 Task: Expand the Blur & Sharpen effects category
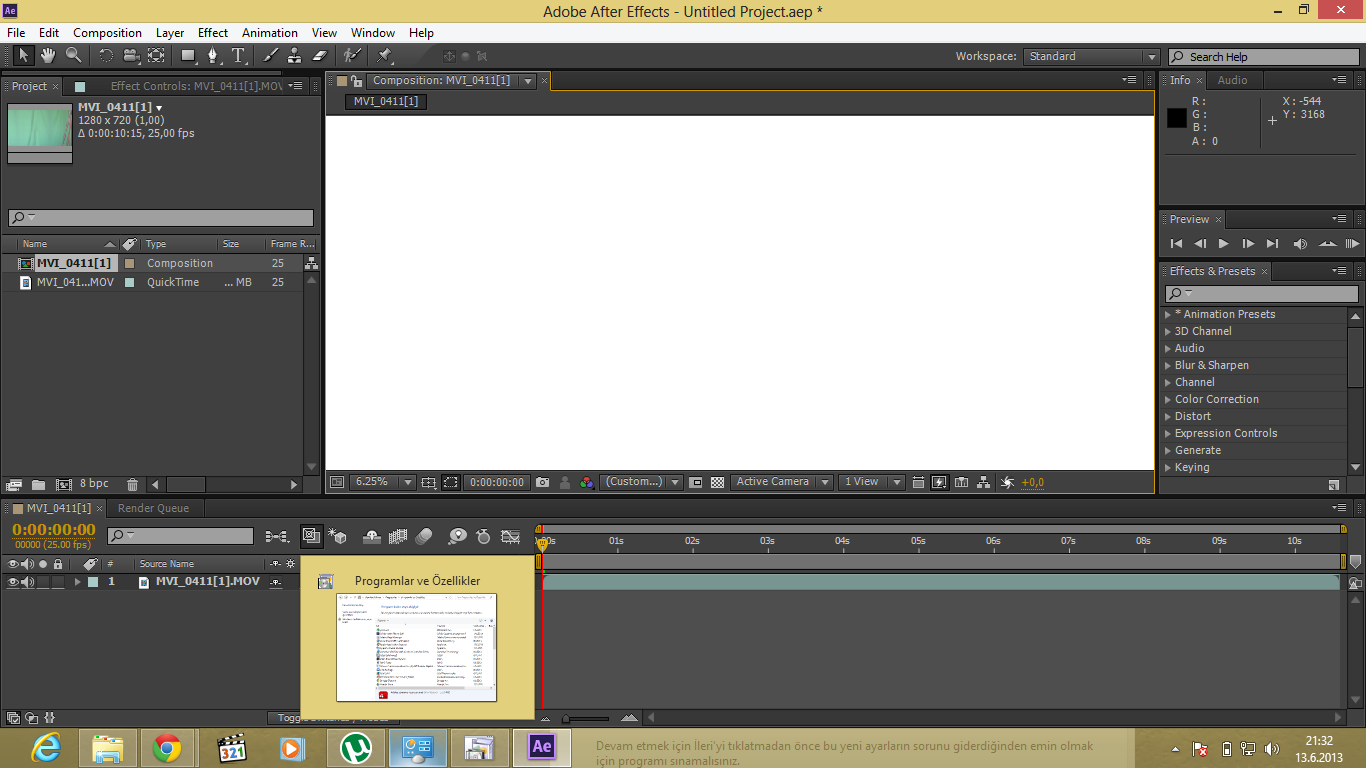1168,365
